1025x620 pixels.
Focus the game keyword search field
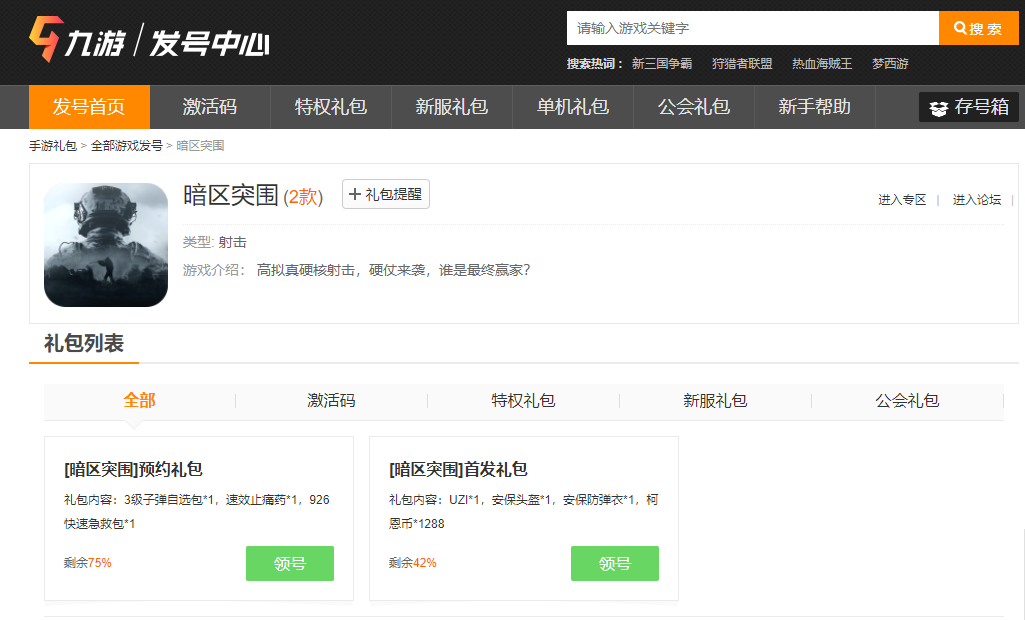click(x=752, y=28)
